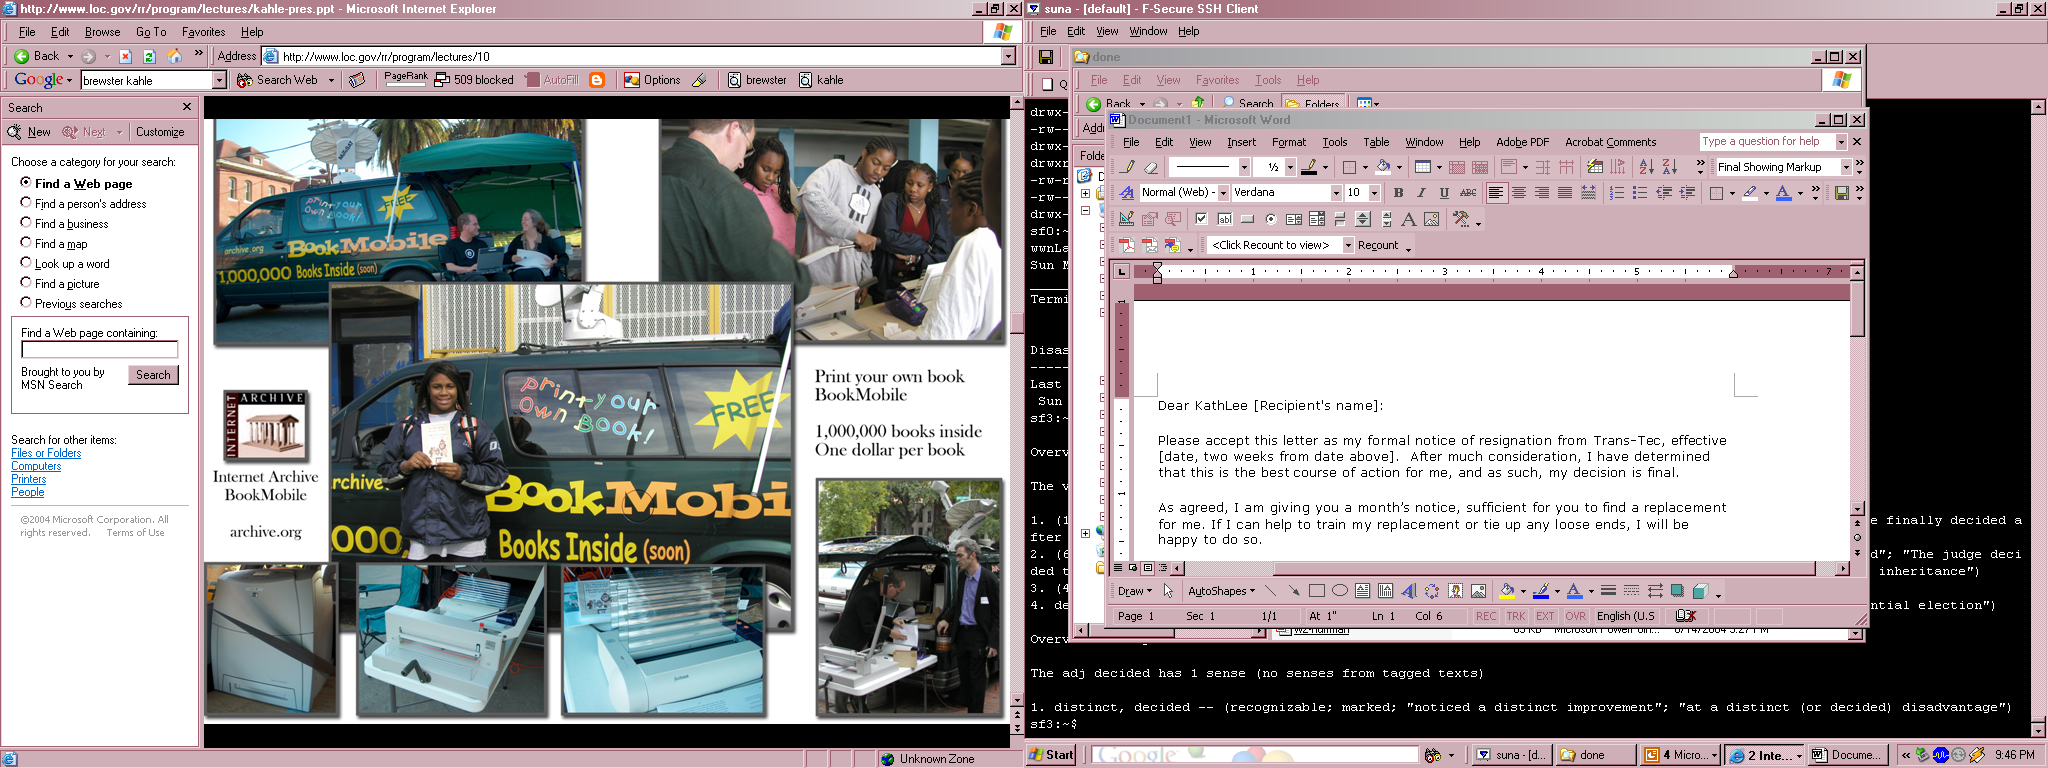Follow the 'Files or Folders' link
The height and width of the screenshot is (768, 2048).
(x=46, y=453)
